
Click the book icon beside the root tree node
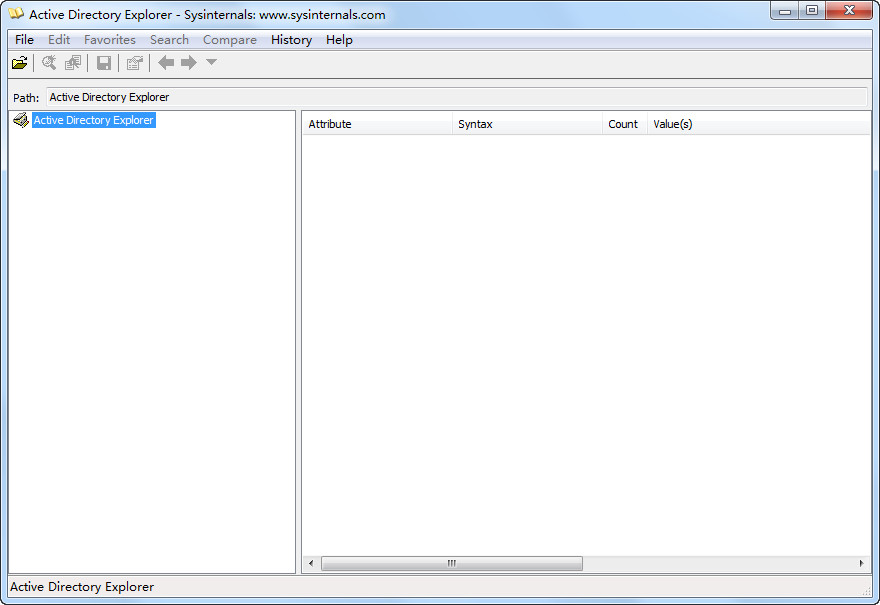click(x=21, y=120)
